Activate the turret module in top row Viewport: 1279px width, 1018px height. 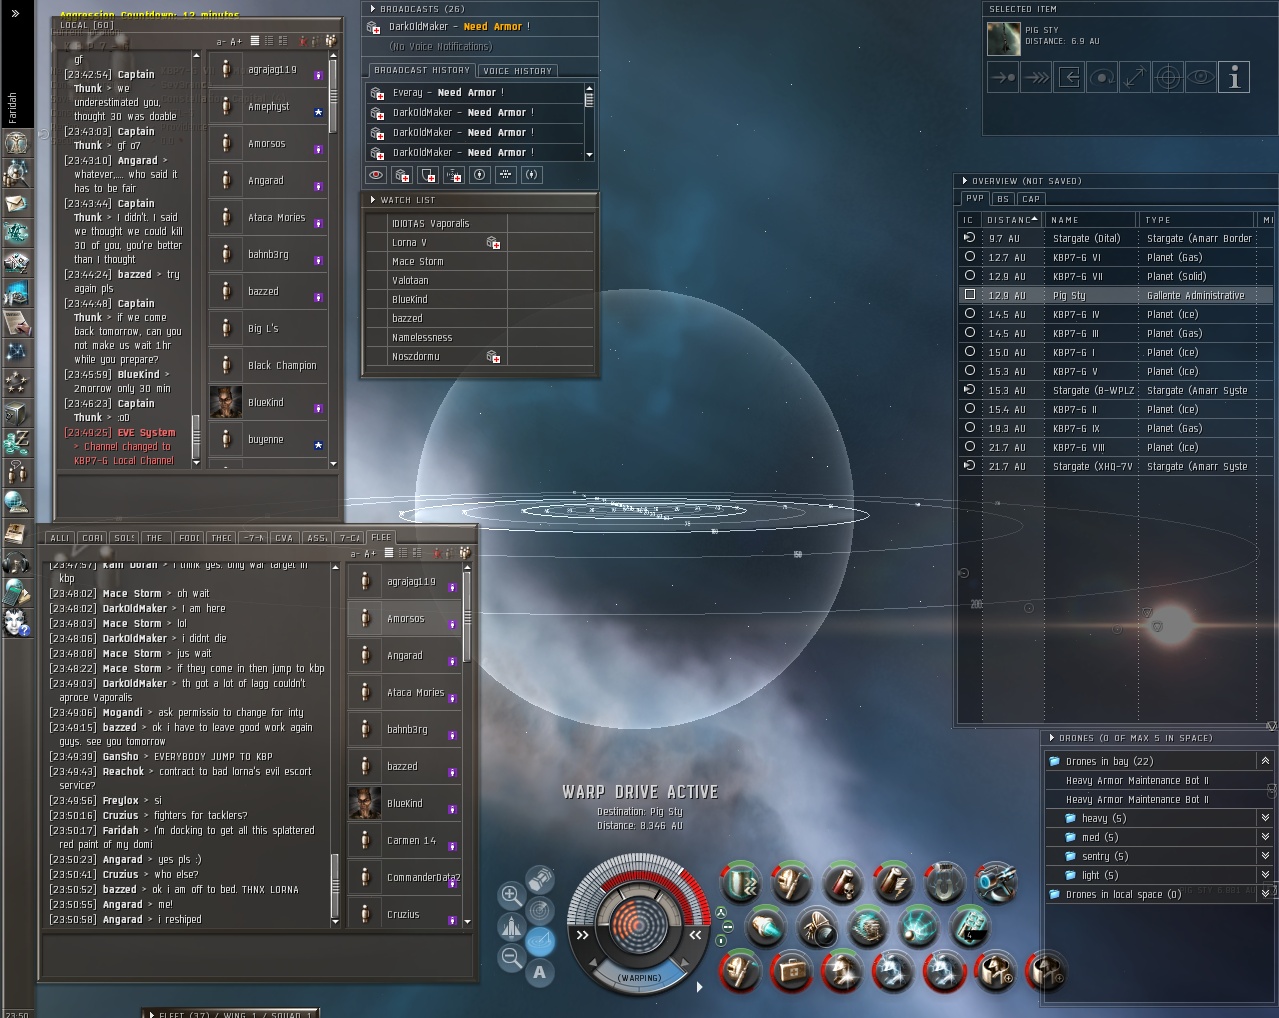995,884
